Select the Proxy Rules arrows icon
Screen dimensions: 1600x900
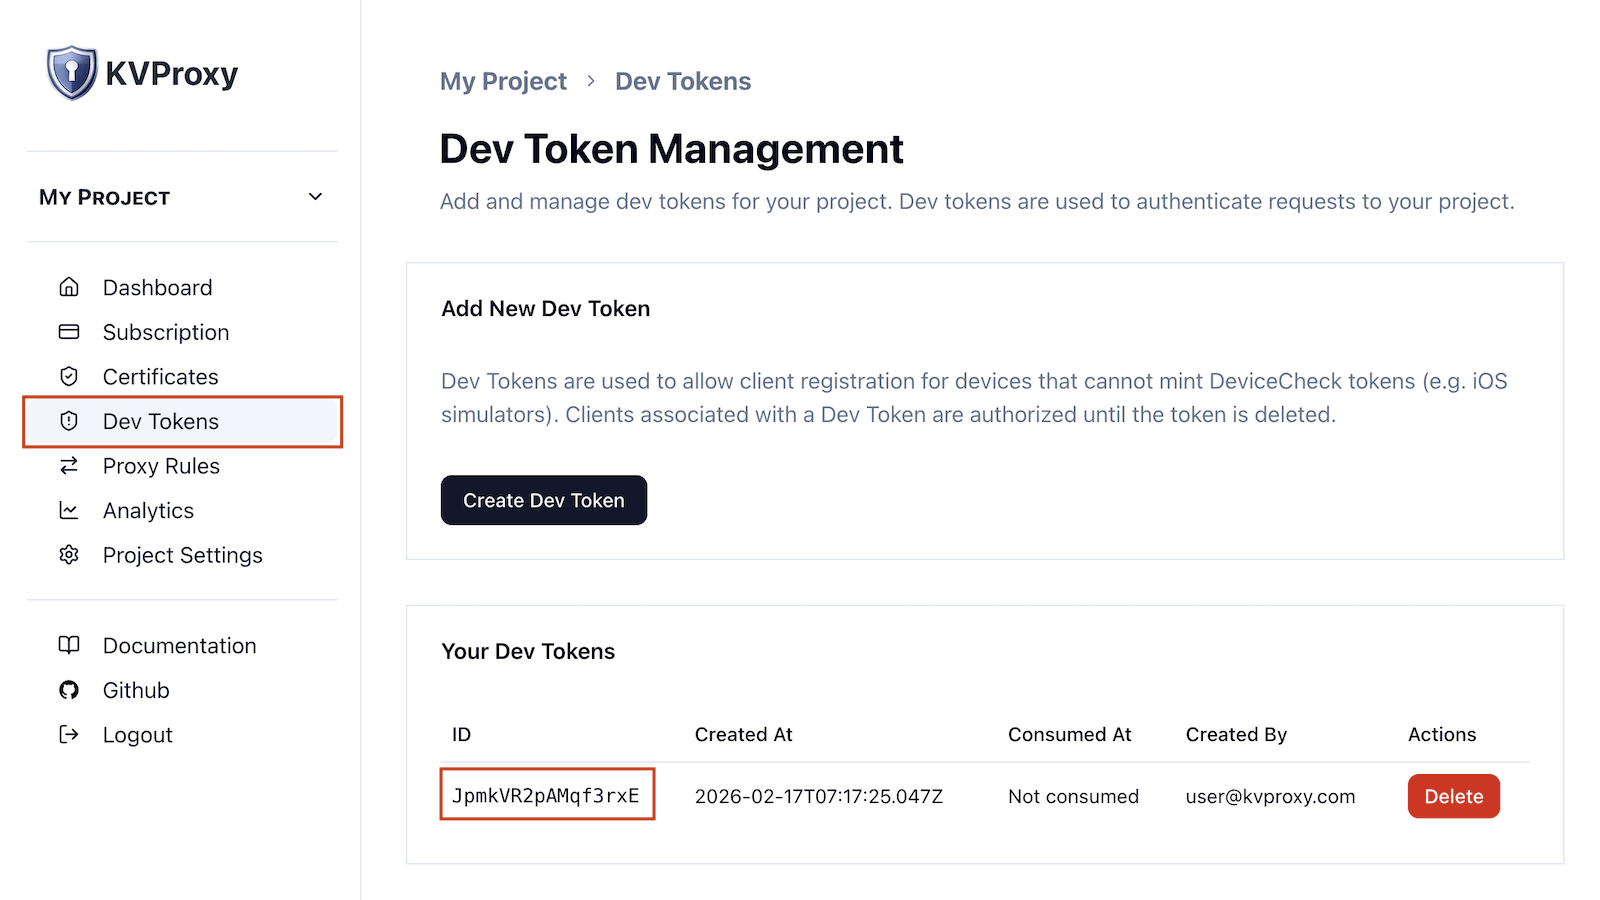tap(69, 466)
